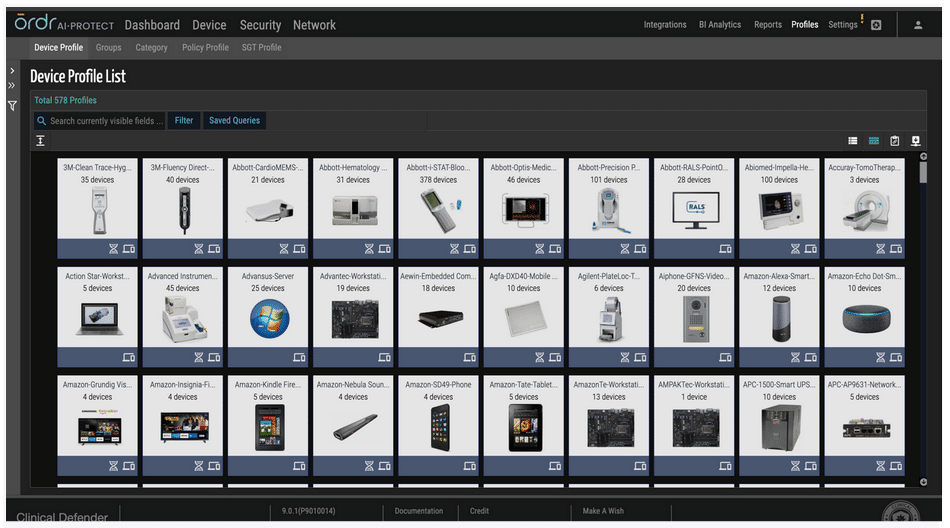Open BI Analytics page

pyautogui.click(x=720, y=25)
